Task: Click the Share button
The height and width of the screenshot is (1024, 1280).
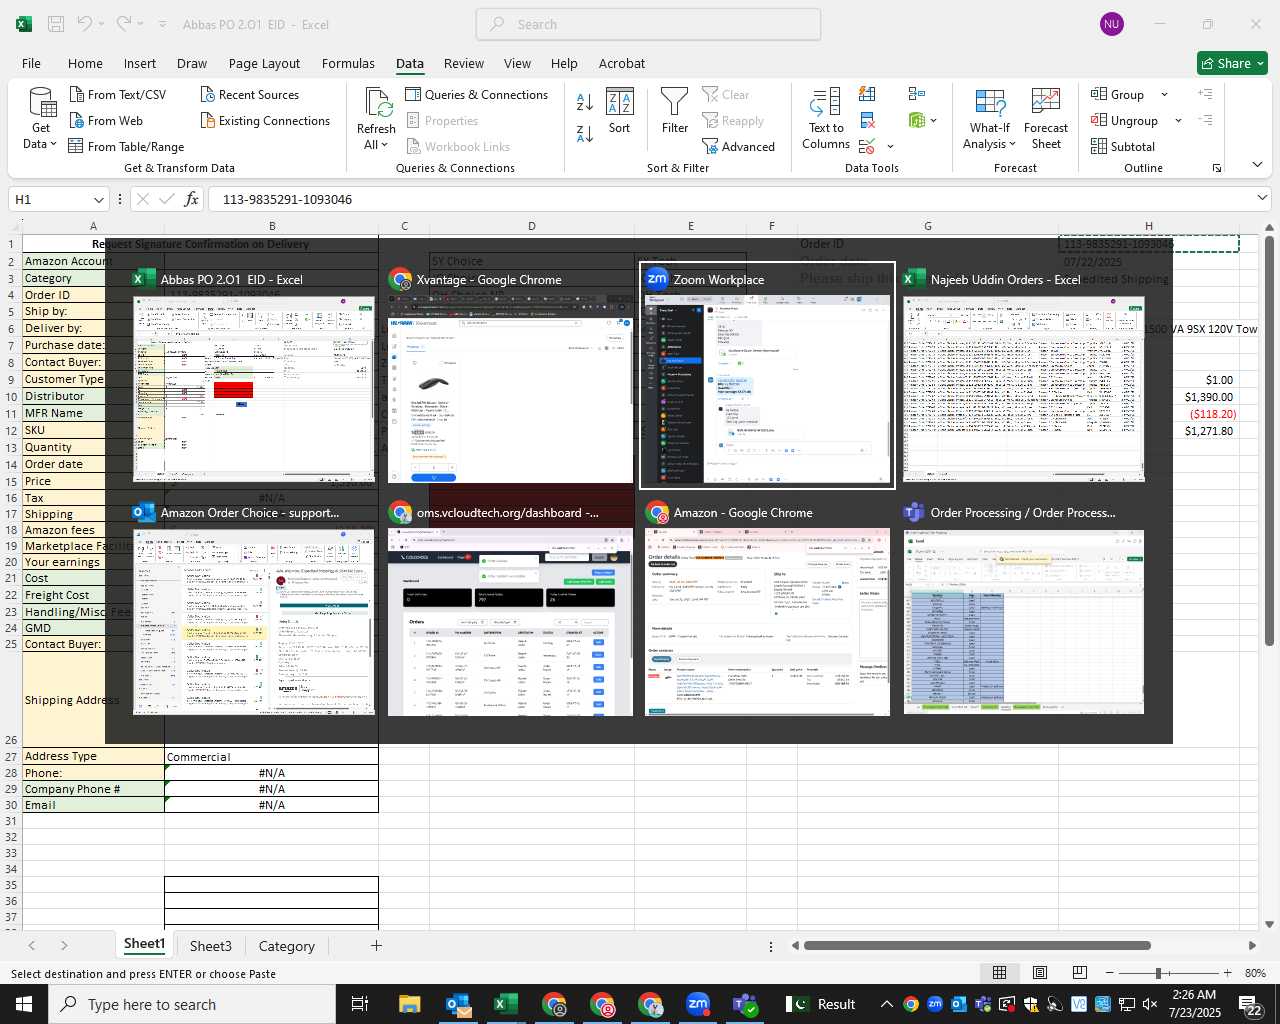Action: [1232, 63]
